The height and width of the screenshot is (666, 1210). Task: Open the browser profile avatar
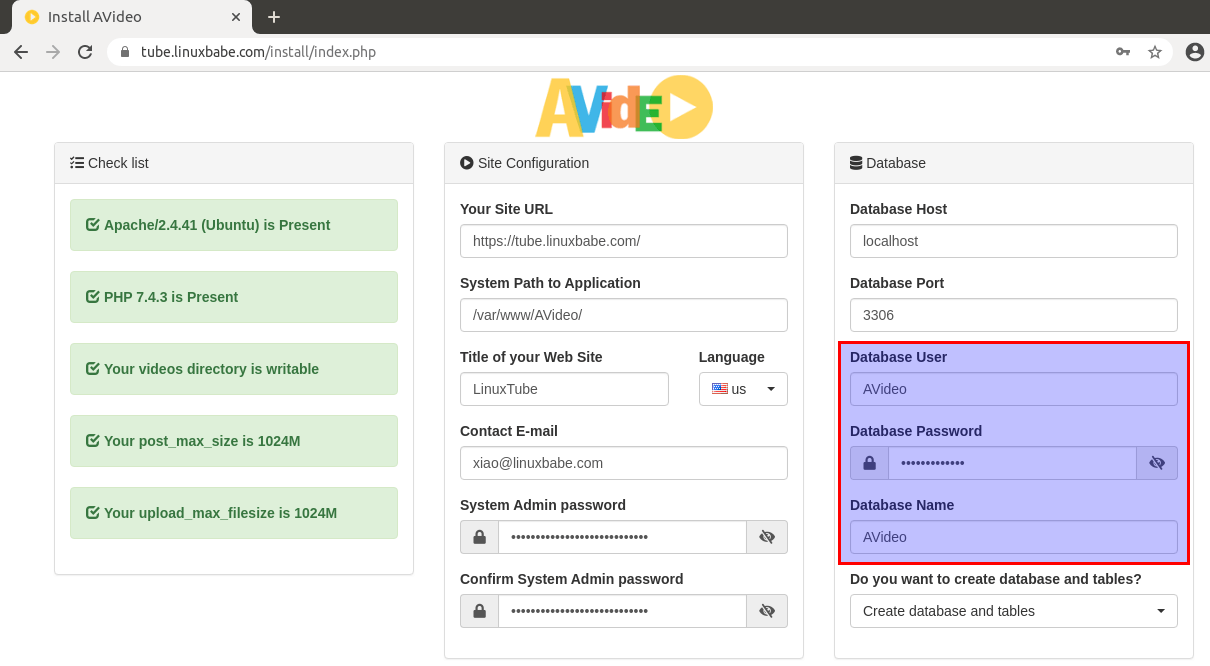click(x=1194, y=52)
